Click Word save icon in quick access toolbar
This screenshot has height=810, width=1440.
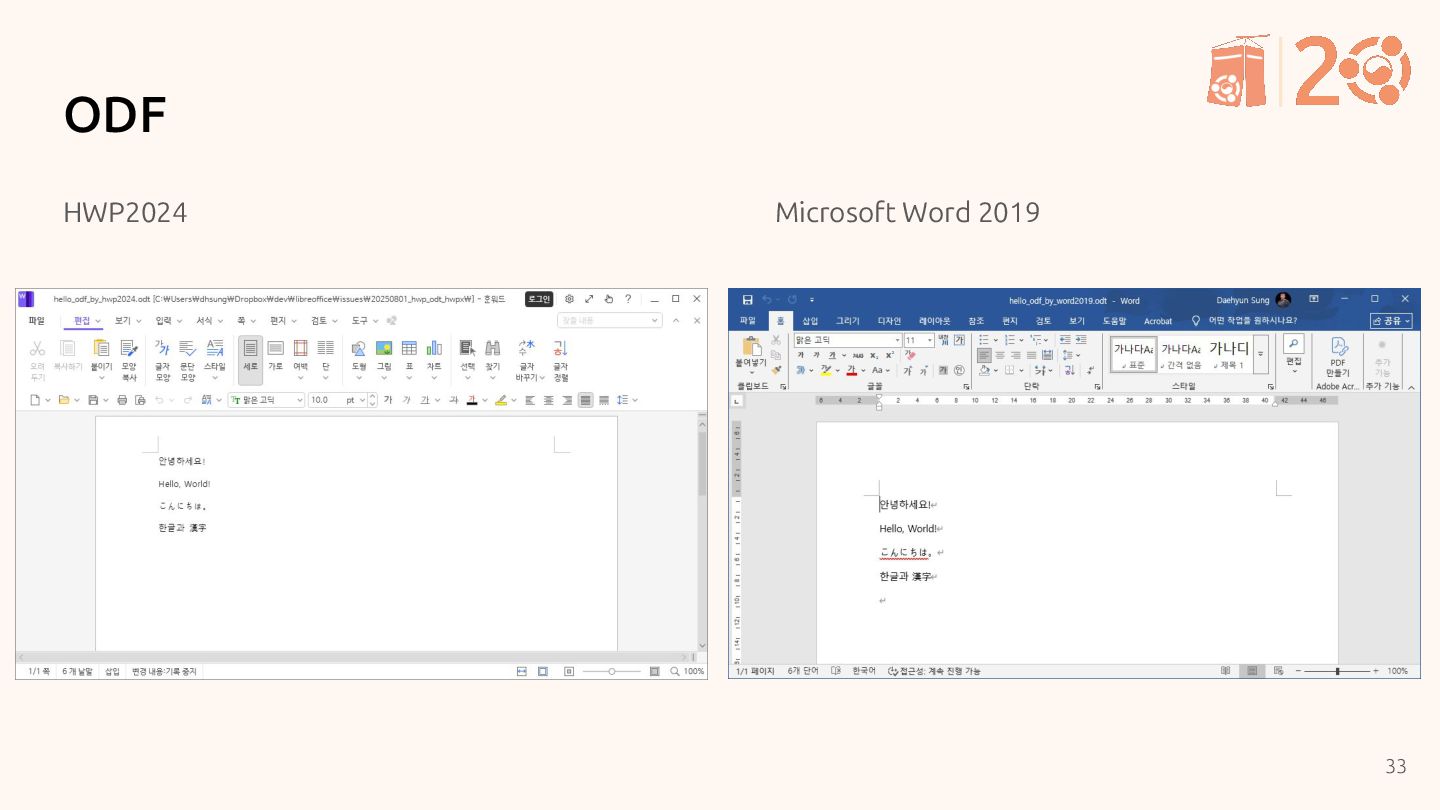[747, 299]
